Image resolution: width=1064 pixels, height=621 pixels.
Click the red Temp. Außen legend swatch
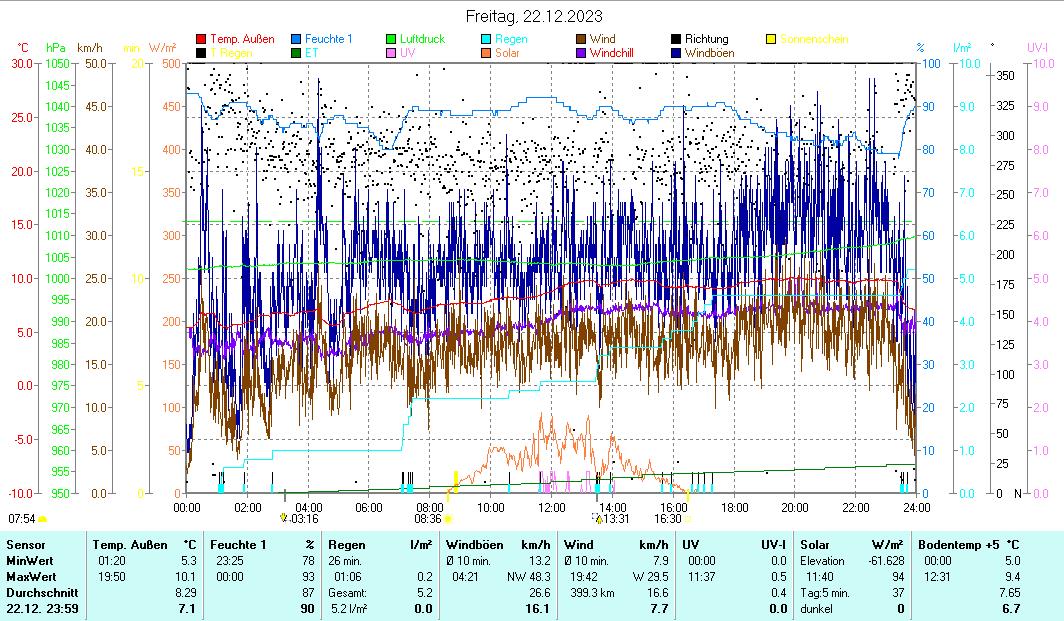point(201,40)
